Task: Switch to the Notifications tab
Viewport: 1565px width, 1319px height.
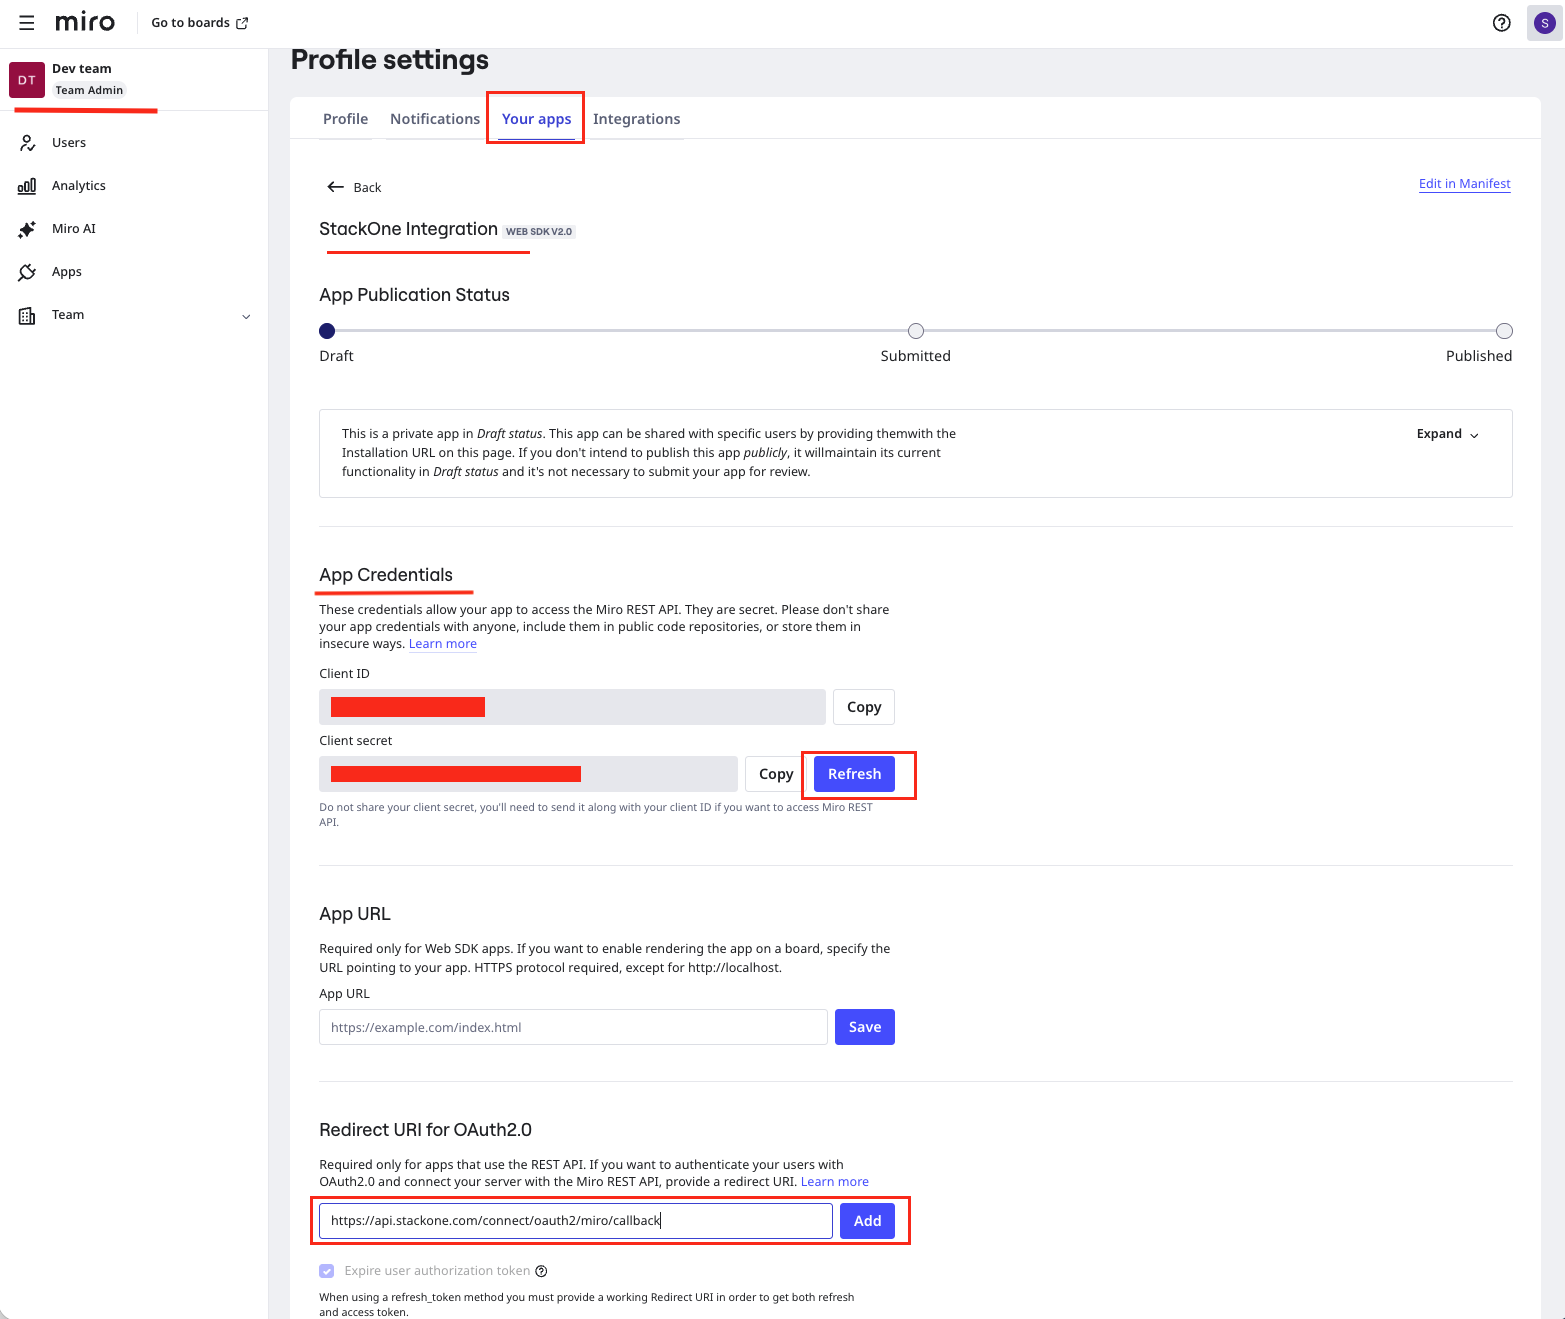Action: click(435, 119)
